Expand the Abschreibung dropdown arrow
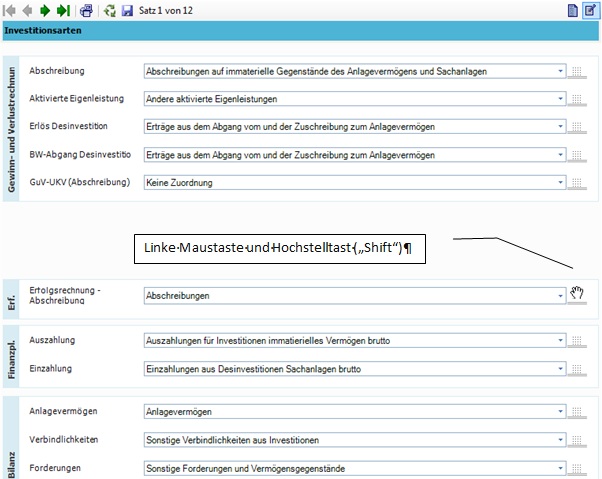This screenshot has width=602, height=479. pyautogui.click(x=560, y=71)
